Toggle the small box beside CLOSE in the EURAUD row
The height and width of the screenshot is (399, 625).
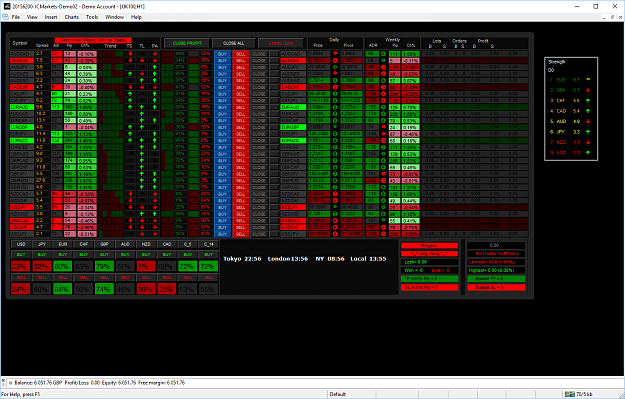click(x=274, y=107)
